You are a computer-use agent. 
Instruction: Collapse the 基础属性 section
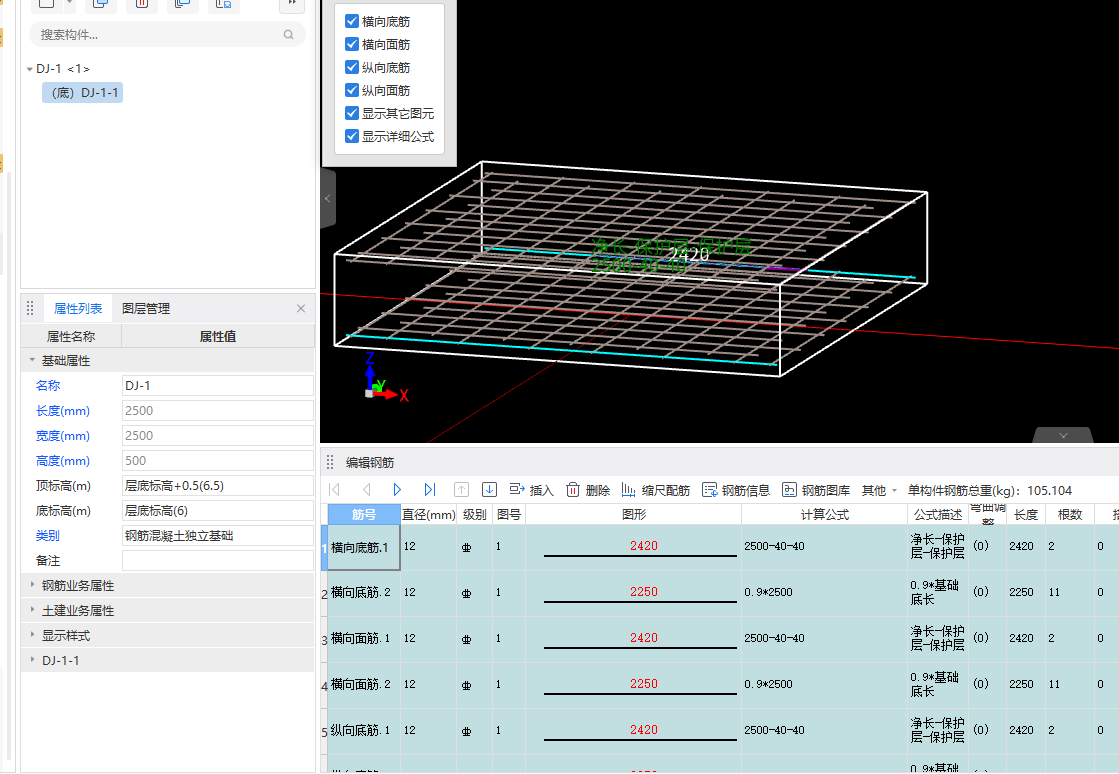coord(32,360)
